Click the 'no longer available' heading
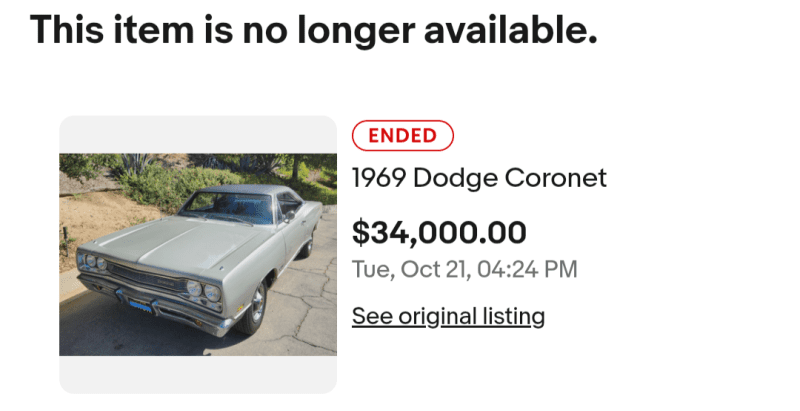The image size is (800, 411). click(313, 30)
